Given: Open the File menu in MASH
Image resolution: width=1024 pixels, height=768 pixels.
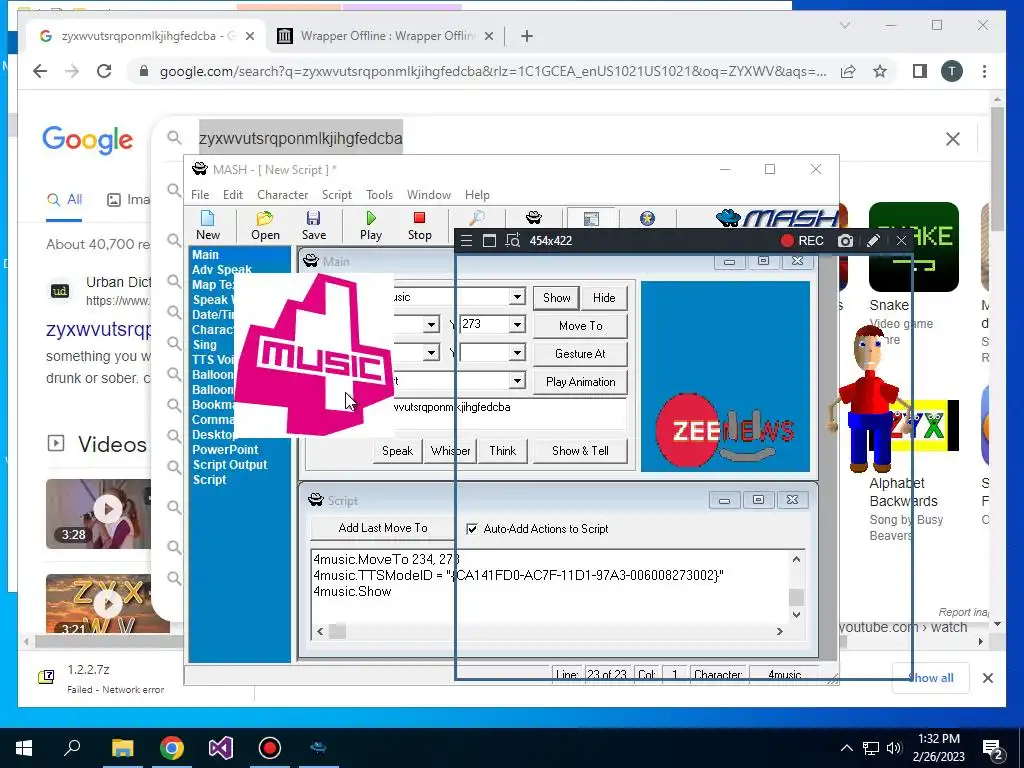Looking at the screenshot, I should pos(200,195).
